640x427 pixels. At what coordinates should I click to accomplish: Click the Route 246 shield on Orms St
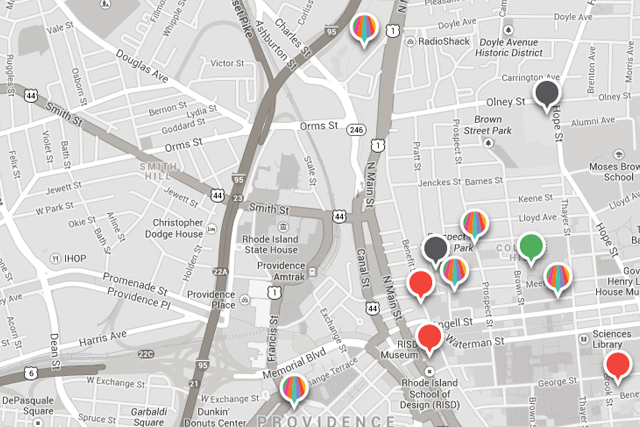pos(355,128)
